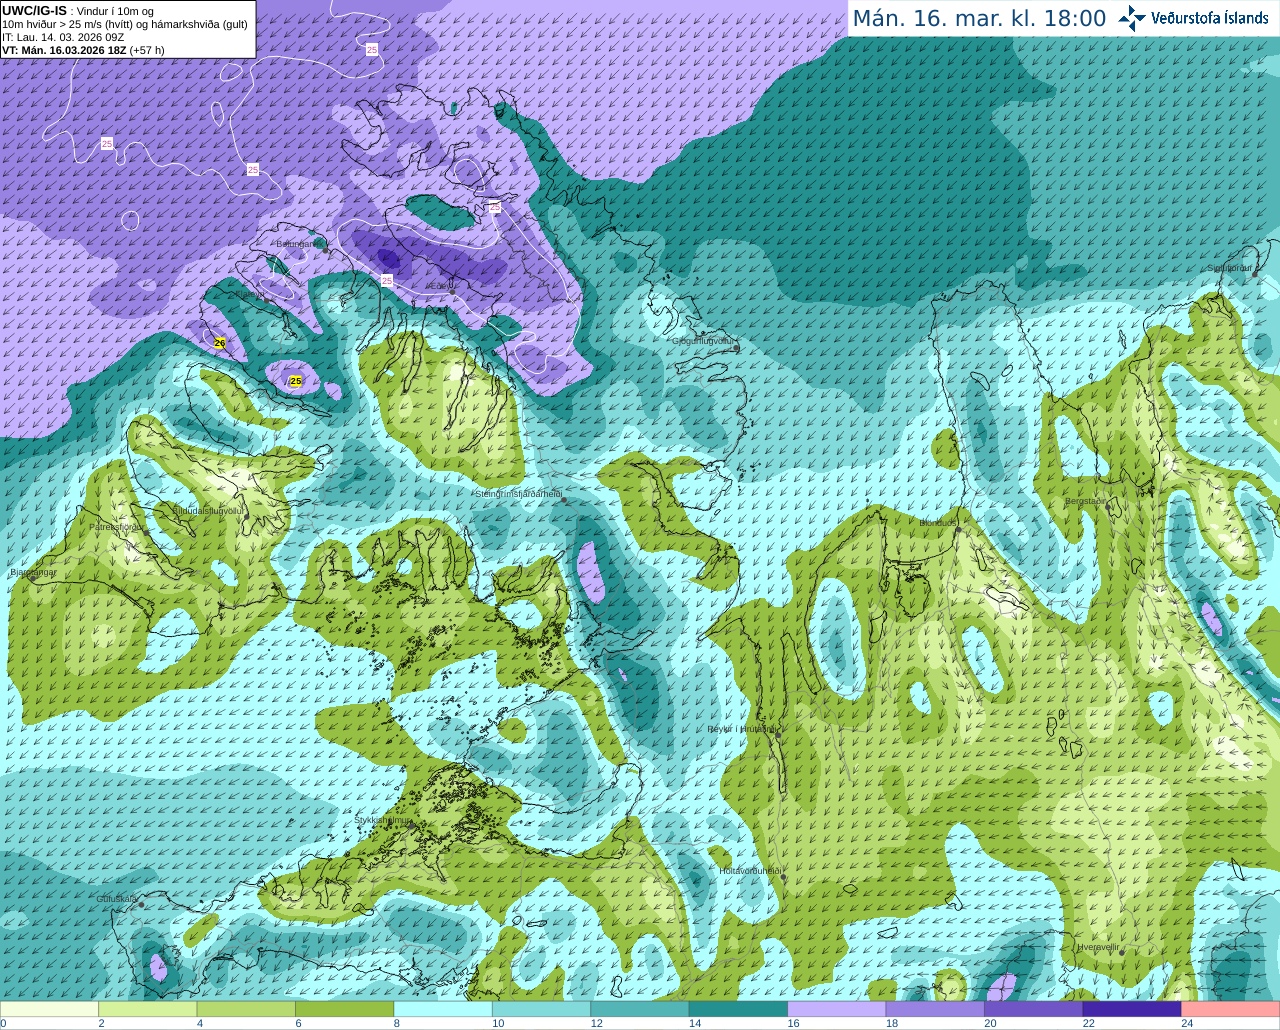Click the Blönduós station label
This screenshot has height=1030, width=1280.
coord(939,522)
